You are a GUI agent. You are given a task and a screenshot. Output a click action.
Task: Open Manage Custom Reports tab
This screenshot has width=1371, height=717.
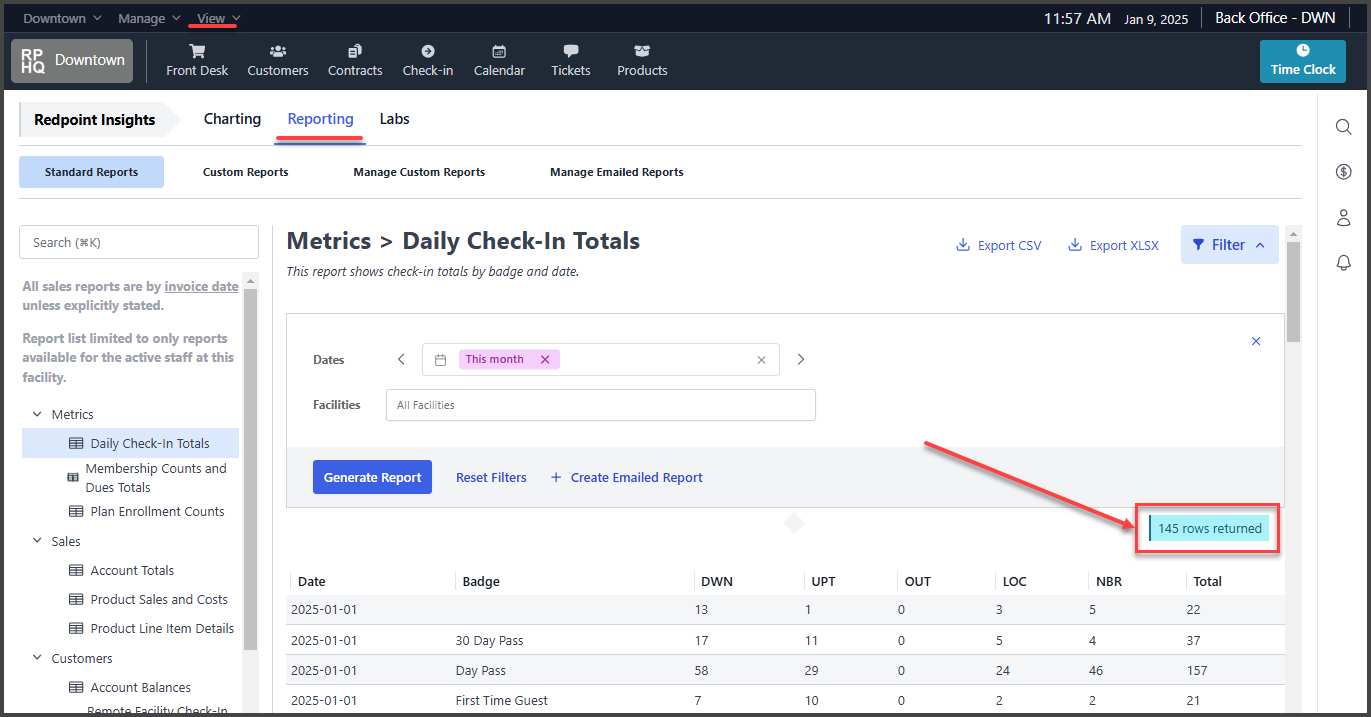point(419,172)
